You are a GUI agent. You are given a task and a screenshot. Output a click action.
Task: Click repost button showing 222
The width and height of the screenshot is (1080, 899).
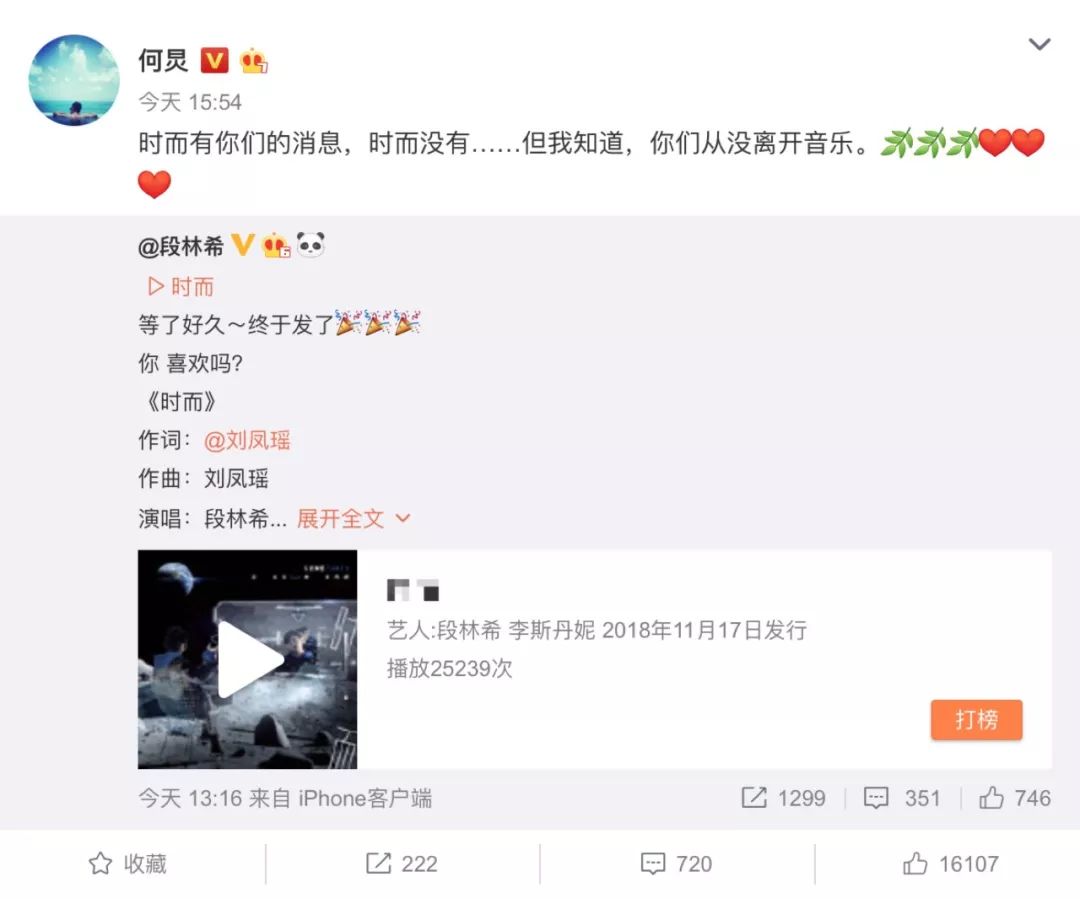coord(402,863)
